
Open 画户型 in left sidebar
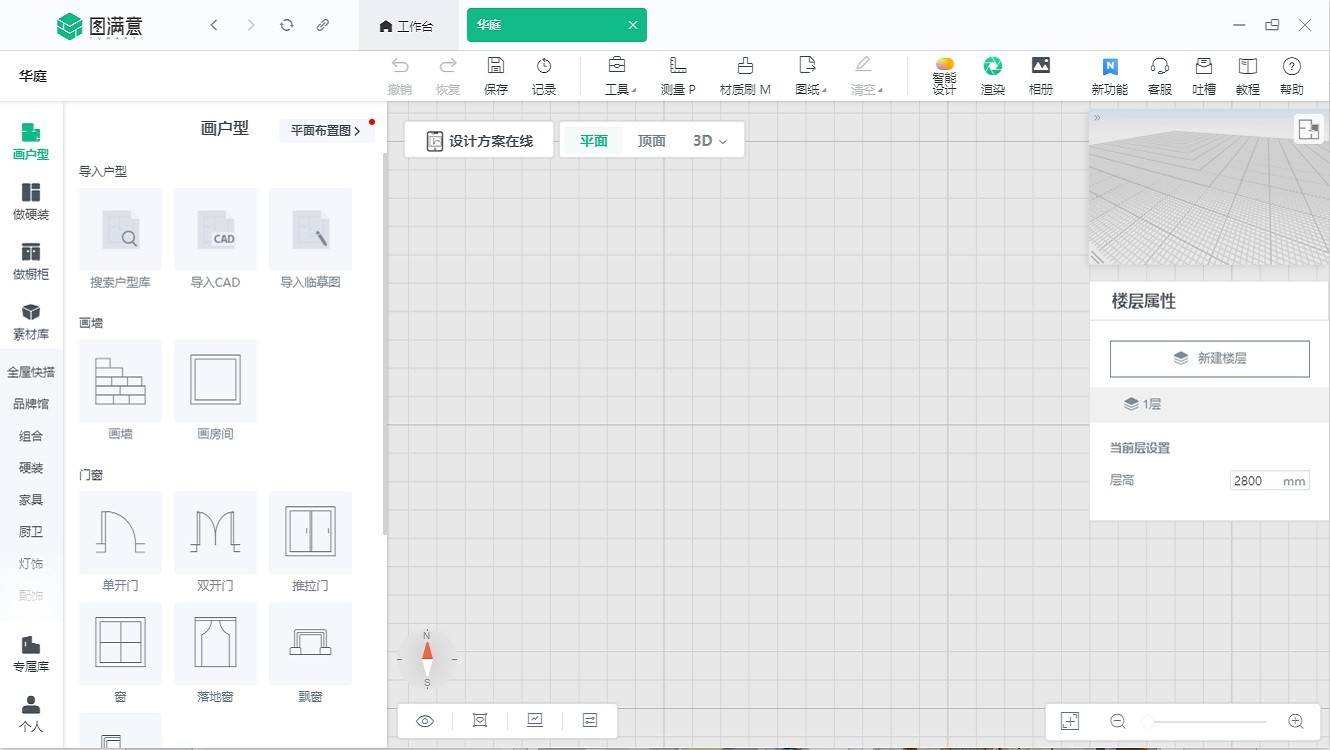[31, 141]
